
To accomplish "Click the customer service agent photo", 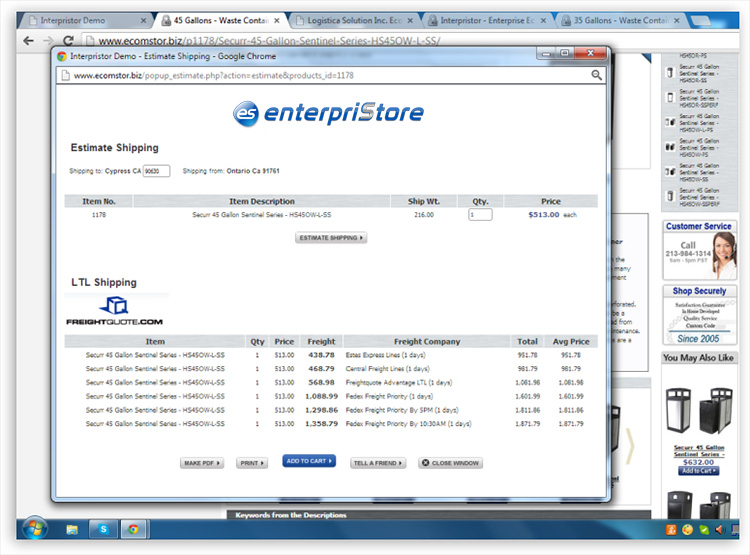I will click(x=724, y=255).
